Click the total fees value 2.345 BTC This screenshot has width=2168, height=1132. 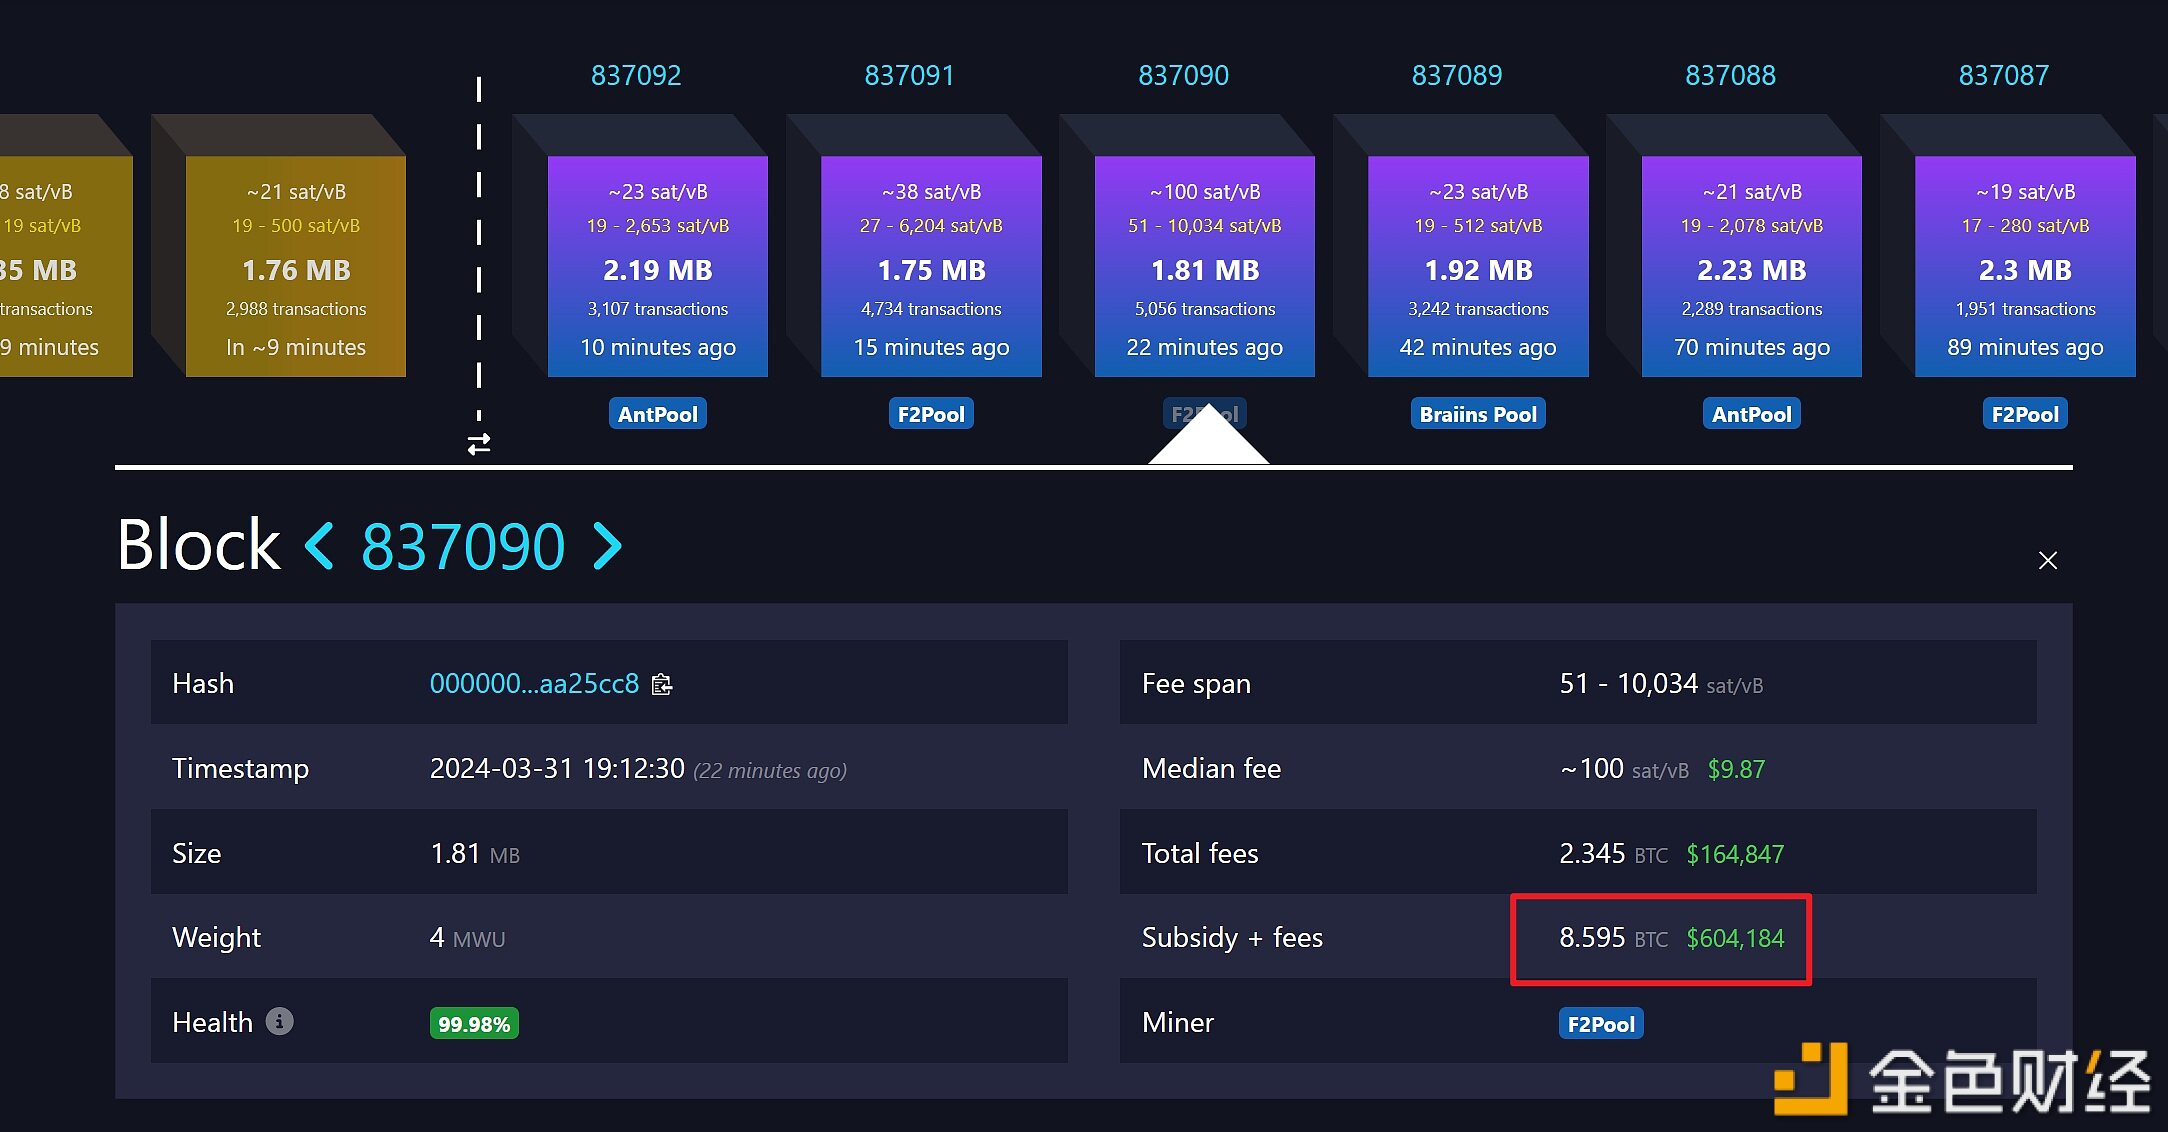(x=1613, y=854)
